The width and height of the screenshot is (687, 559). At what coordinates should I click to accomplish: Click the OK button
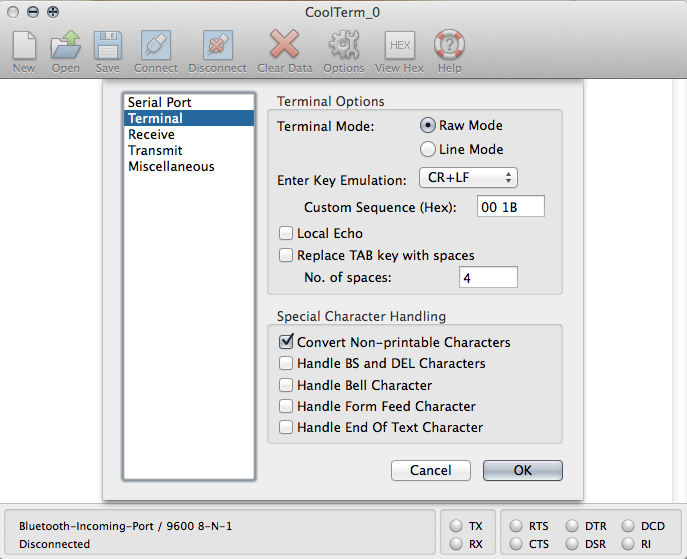(523, 470)
